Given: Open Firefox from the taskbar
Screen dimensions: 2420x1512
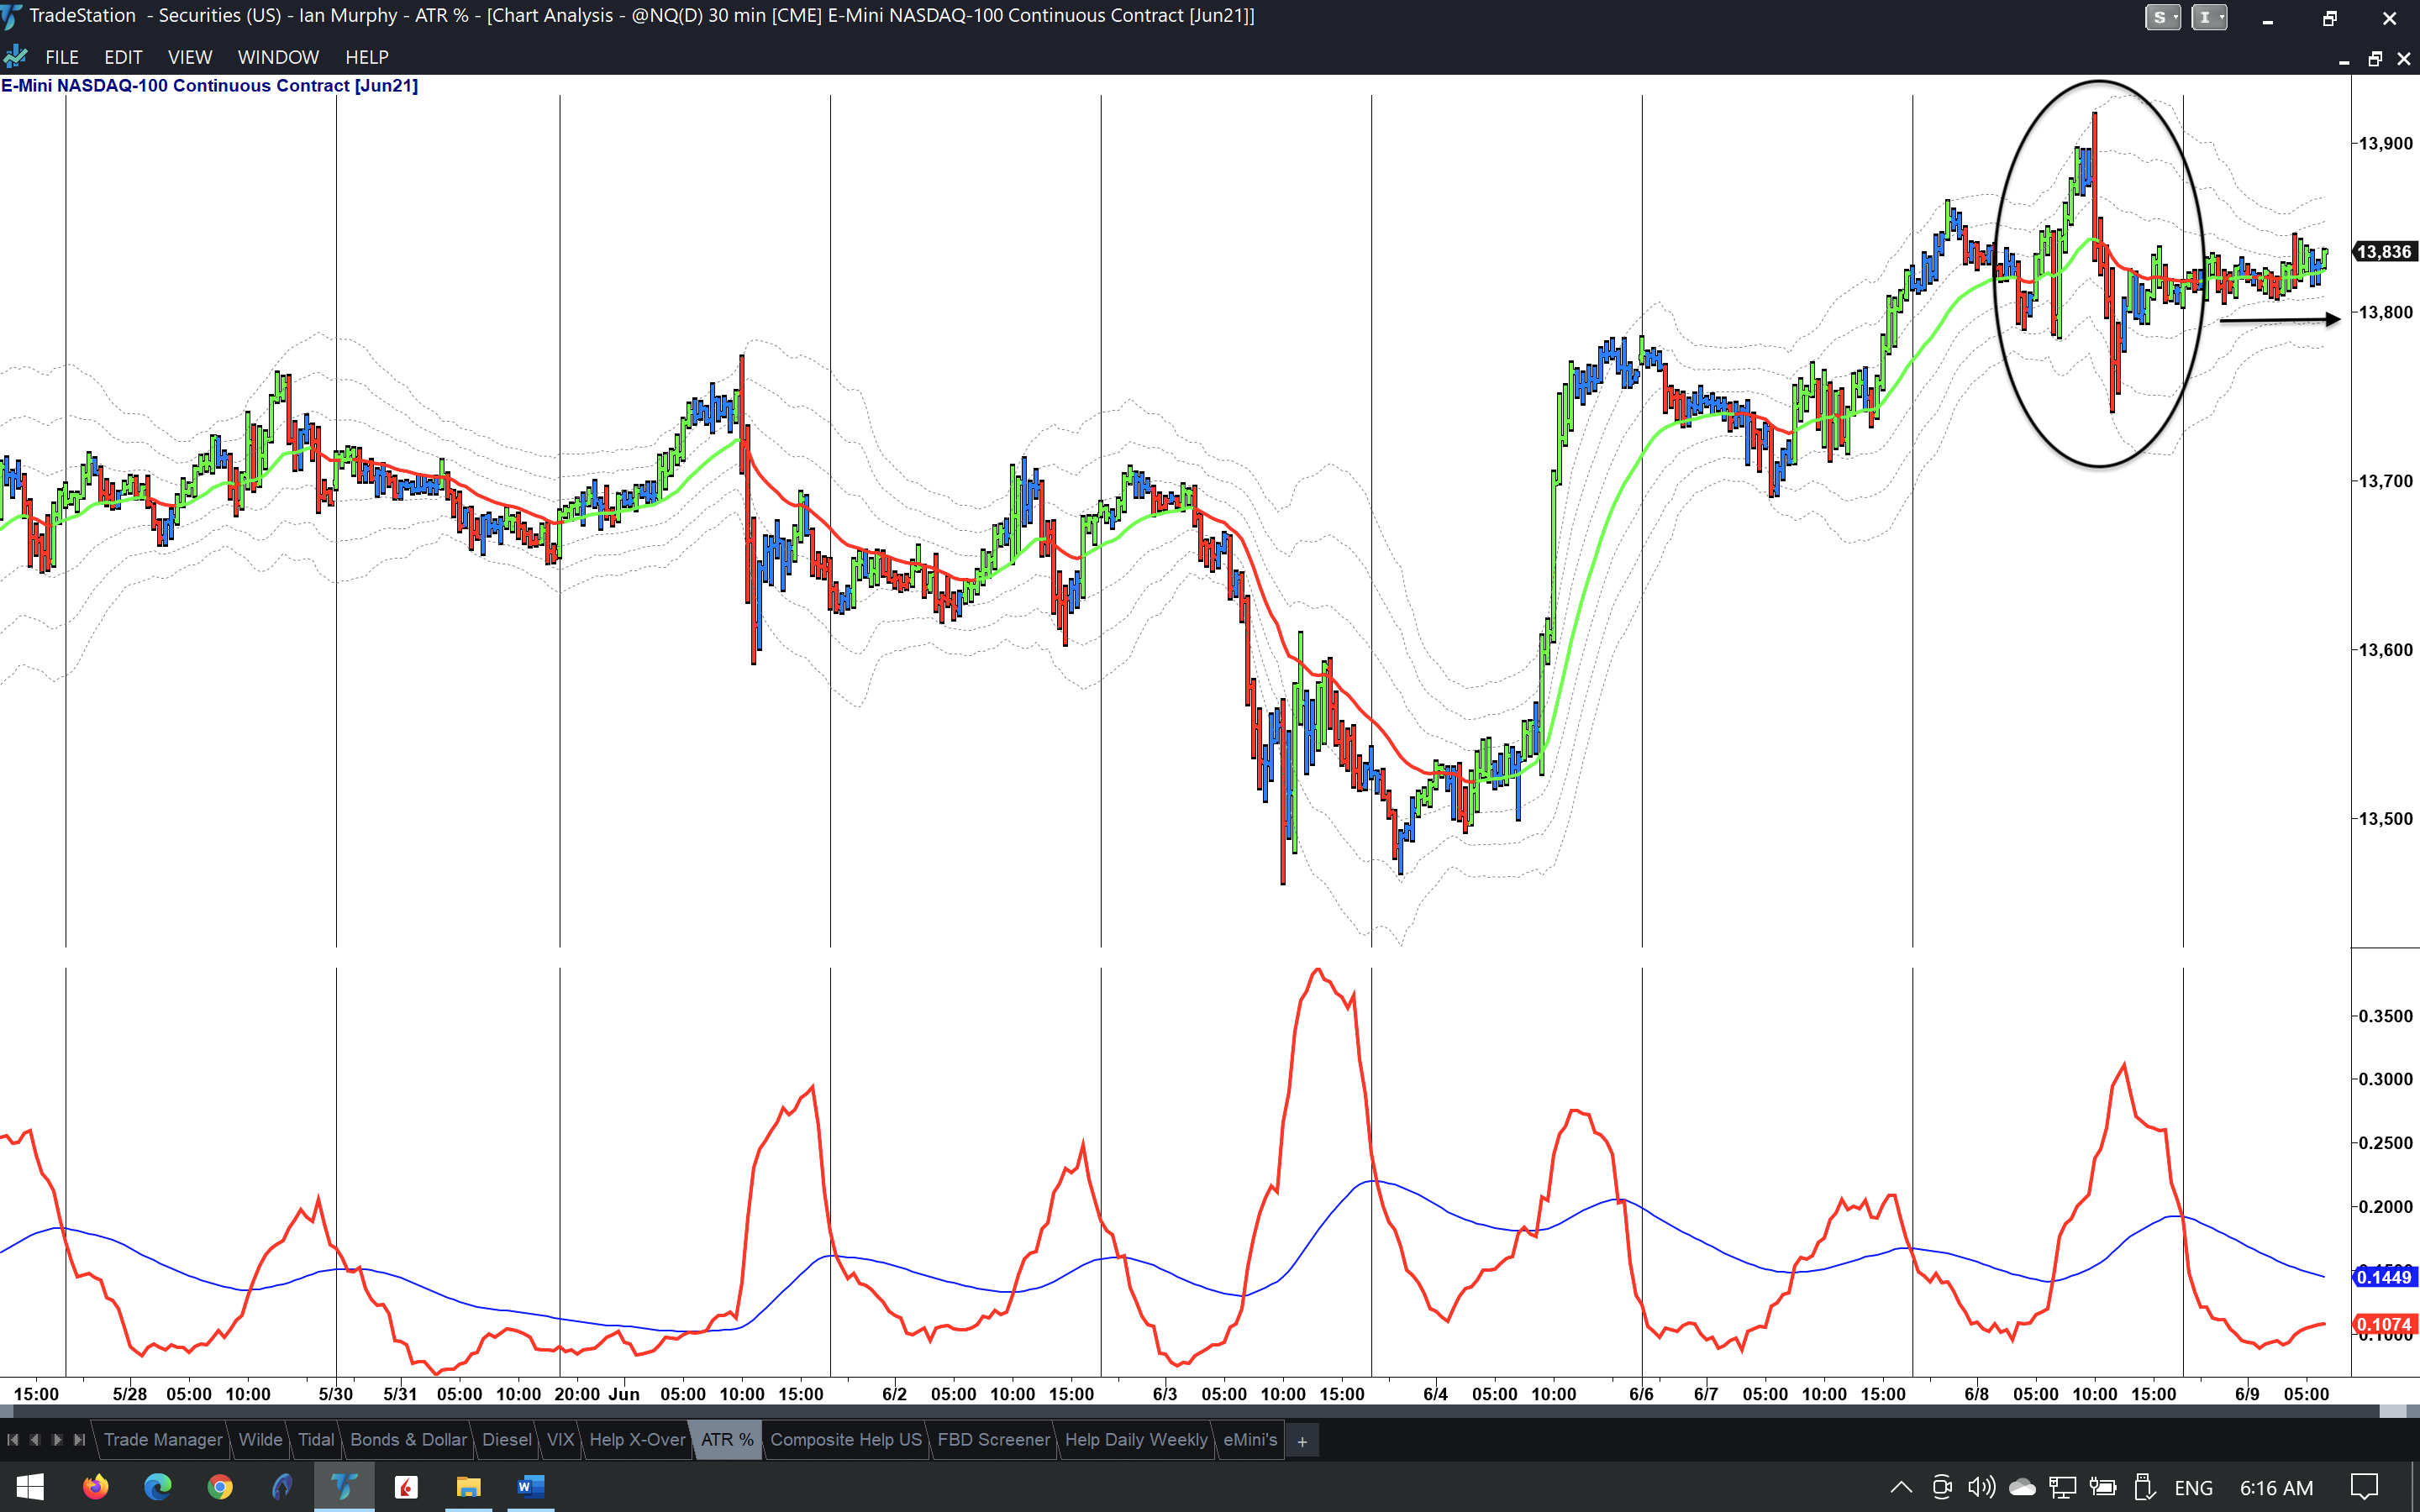Looking at the screenshot, I should click(95, 1487).
